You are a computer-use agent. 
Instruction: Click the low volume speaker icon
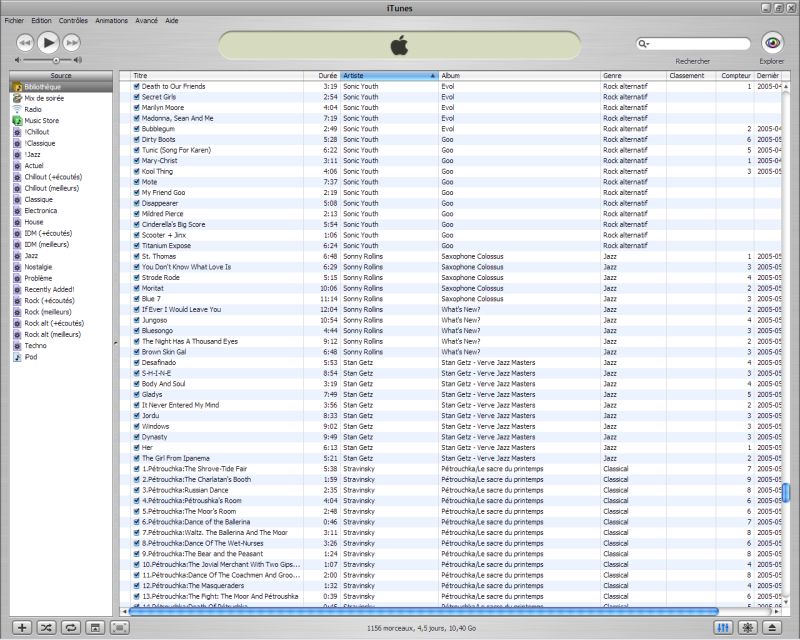tap(18, 60)
